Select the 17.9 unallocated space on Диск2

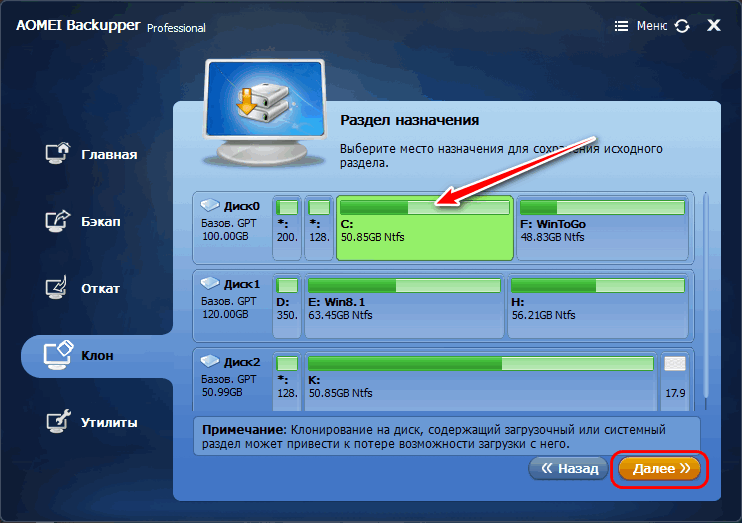675,382
